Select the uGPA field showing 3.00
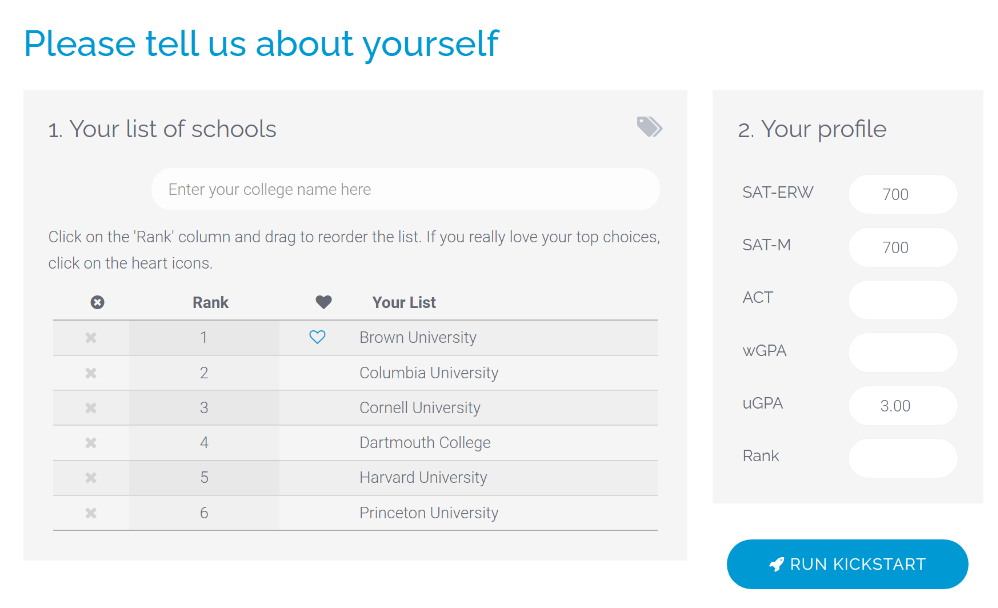Screen dimensions: 998x608 click(902, 406)
